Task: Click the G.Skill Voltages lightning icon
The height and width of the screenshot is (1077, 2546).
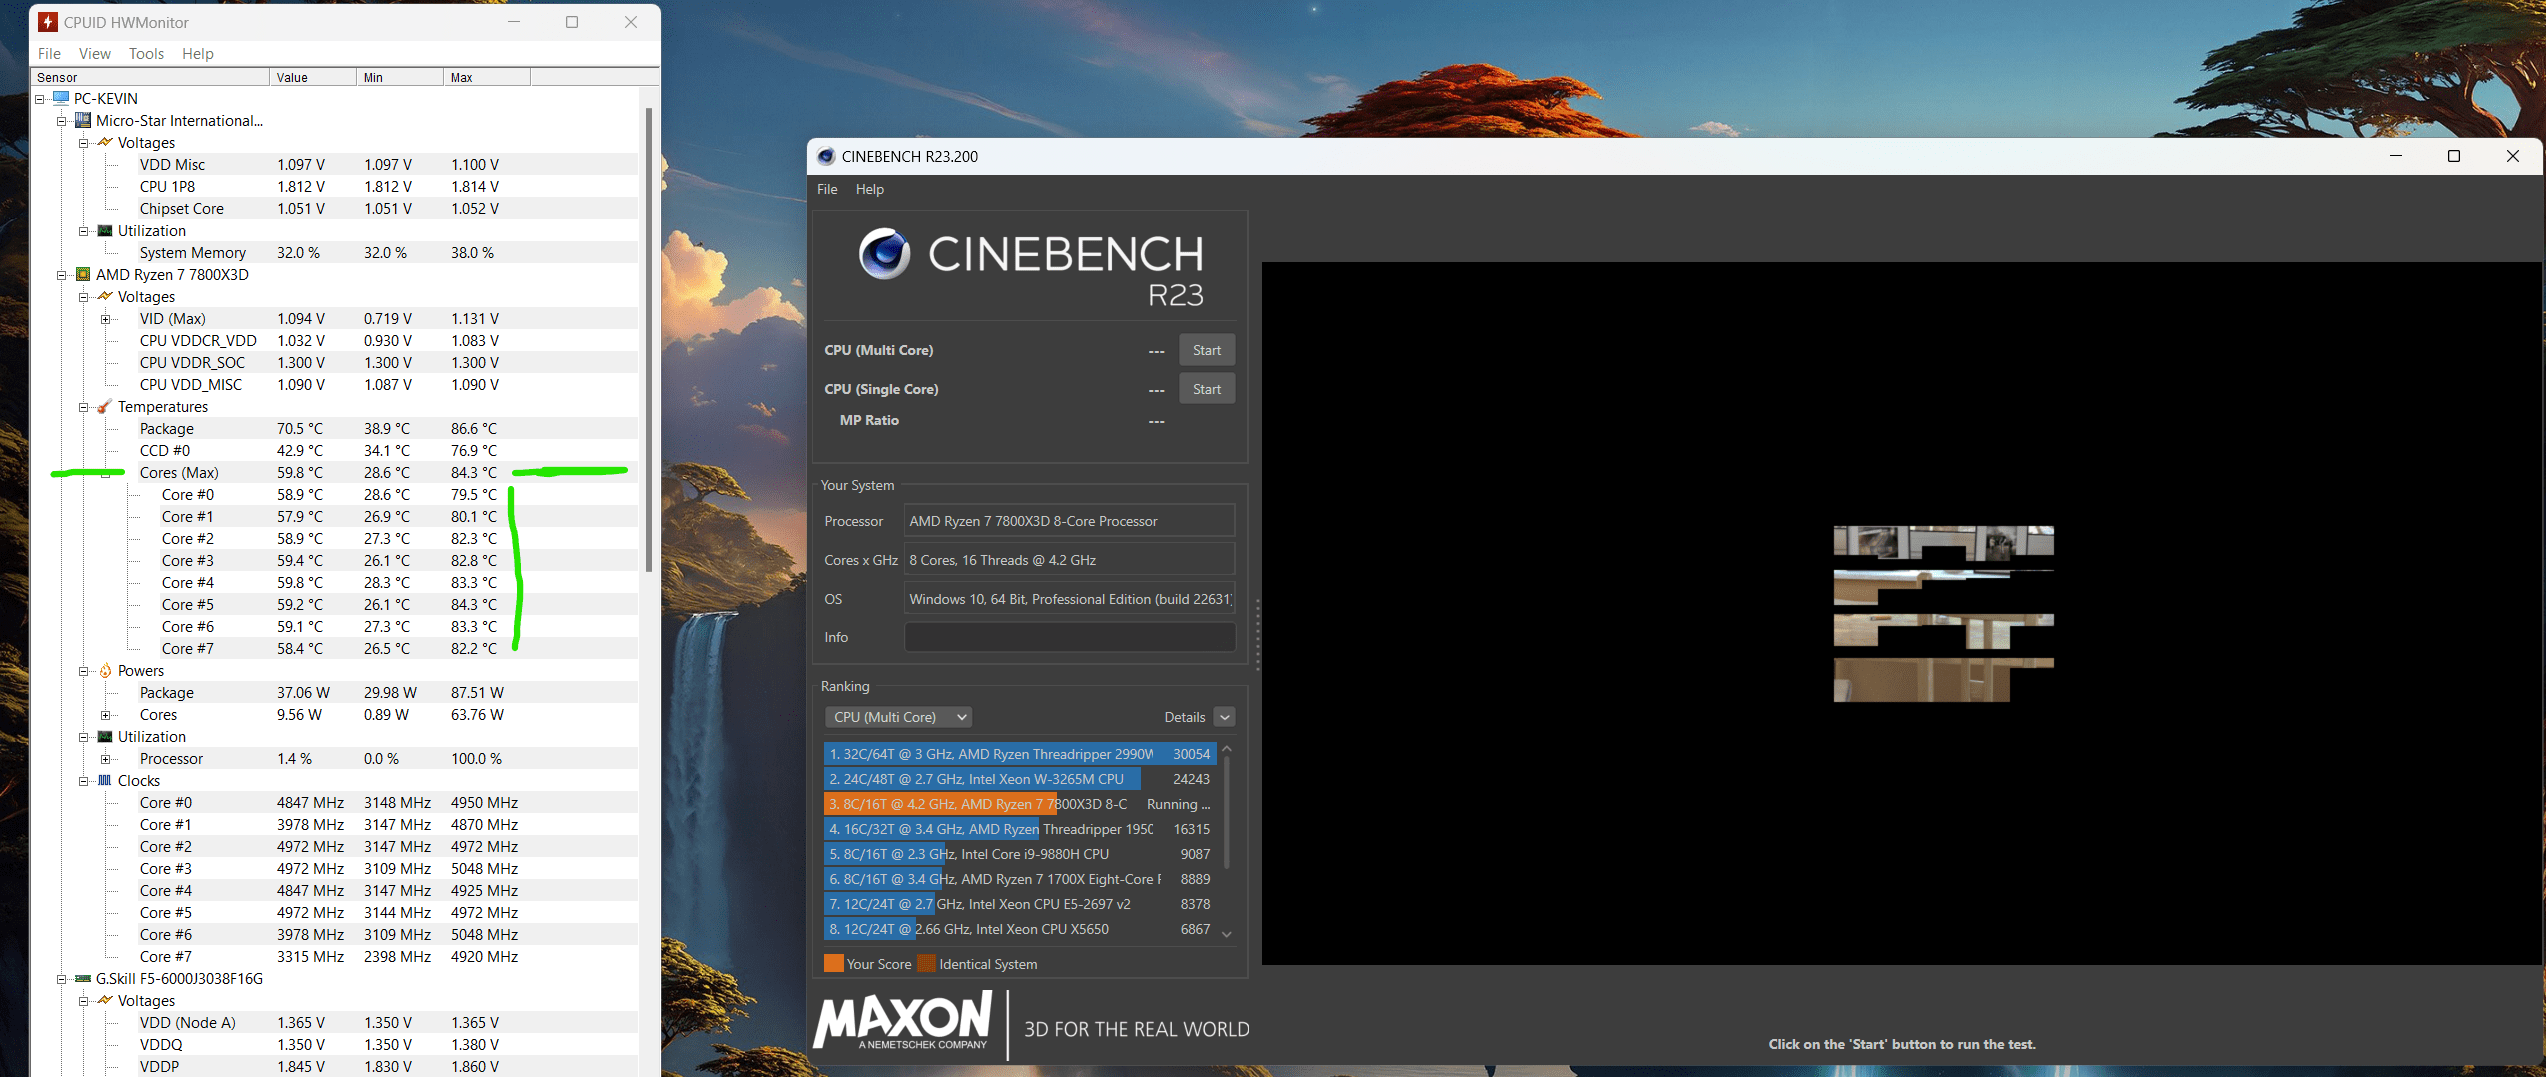Action: [105, 1000]
